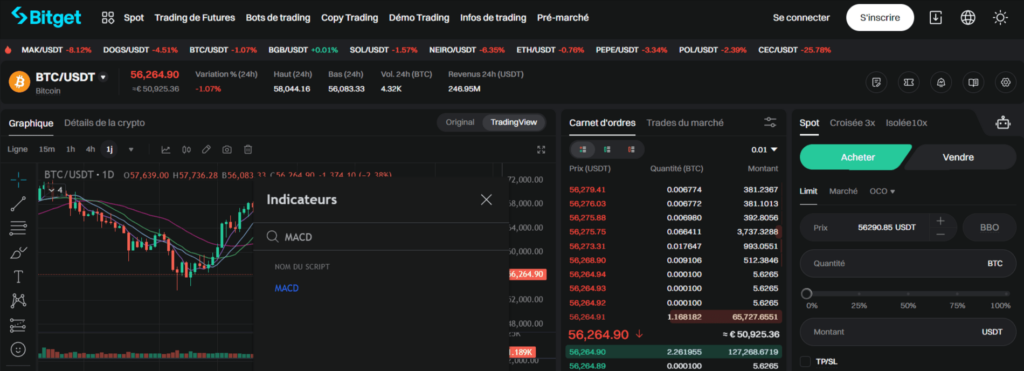This screenshot has width=1024, height=371.
Task: Select the Vendre sell side
Action: coord(958,157)
